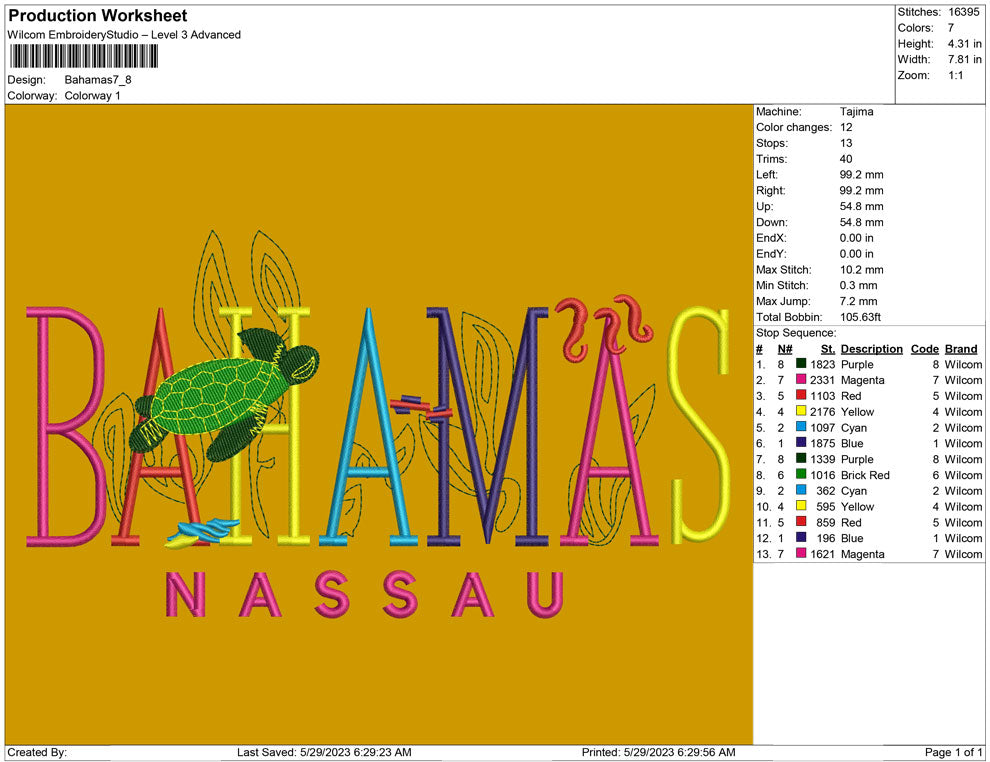
Task: Click the Created By label in the footer
Action: (37, 753)
